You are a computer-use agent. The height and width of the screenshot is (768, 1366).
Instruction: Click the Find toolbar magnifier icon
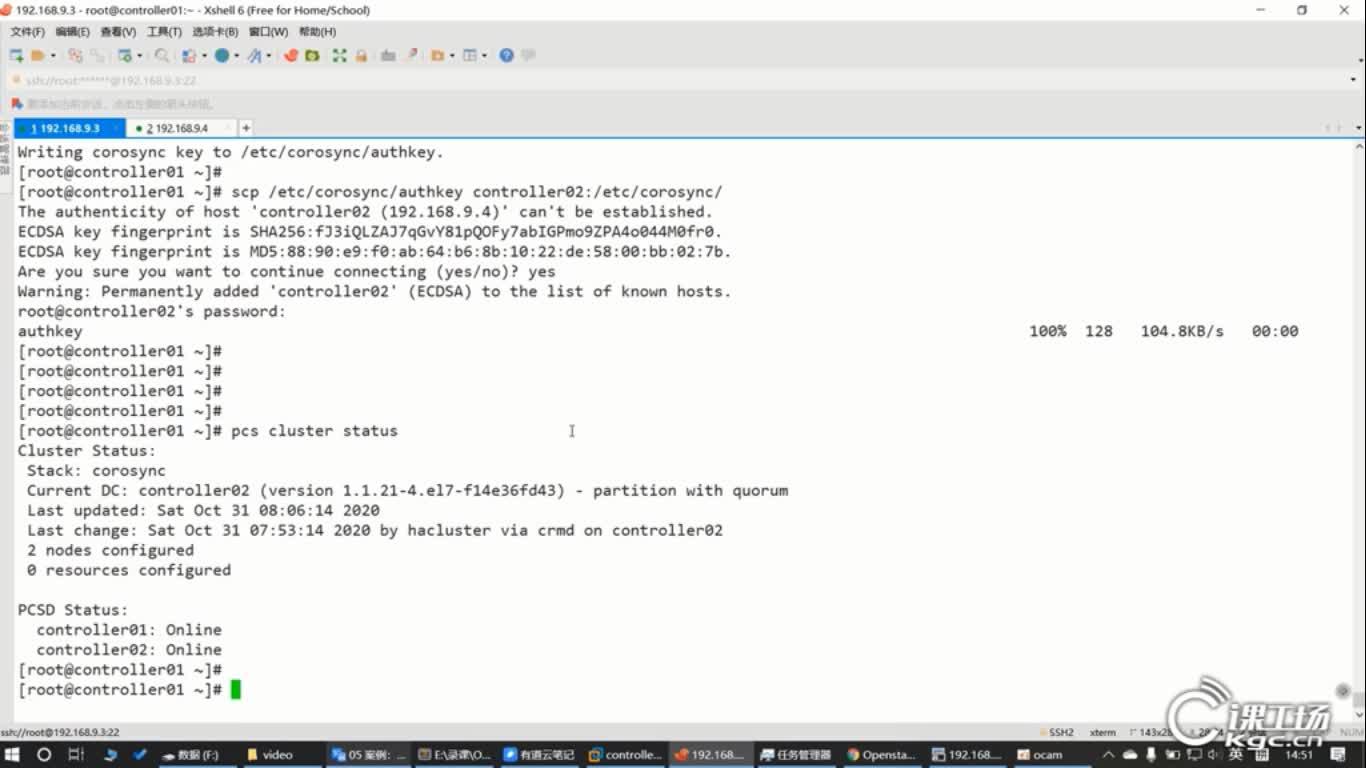160,56
